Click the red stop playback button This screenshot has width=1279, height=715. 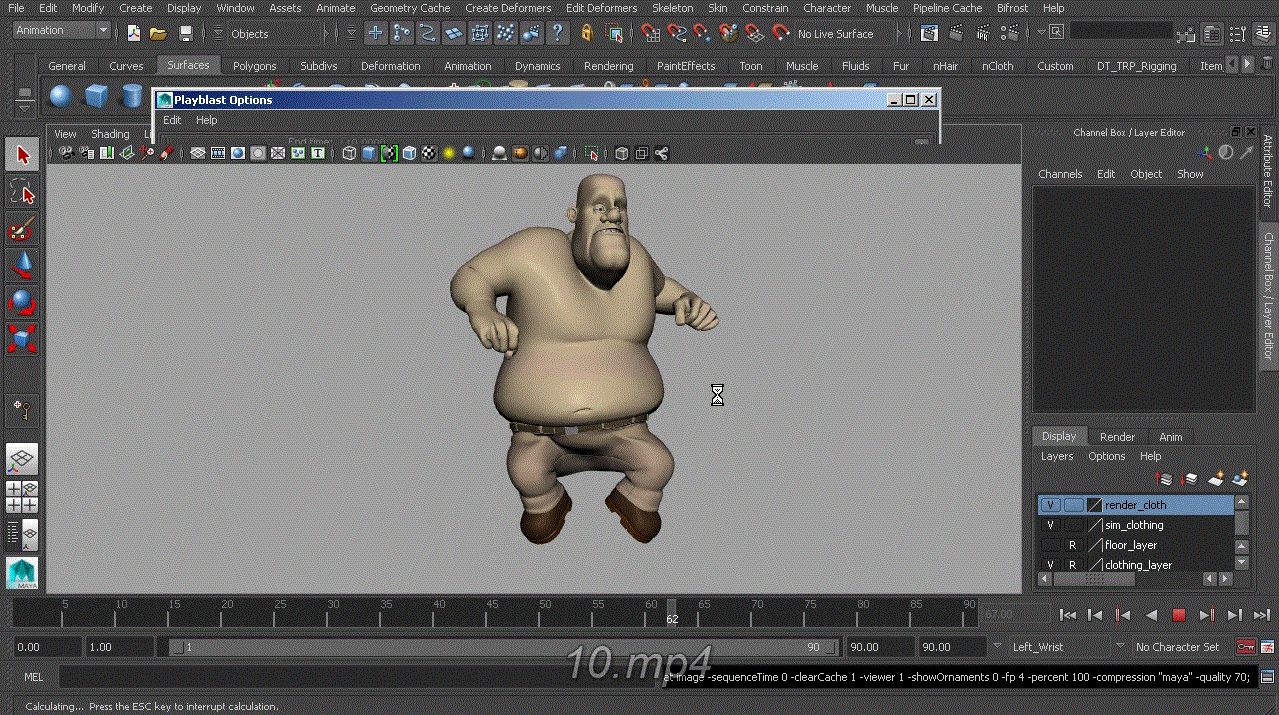point(1179,615)
